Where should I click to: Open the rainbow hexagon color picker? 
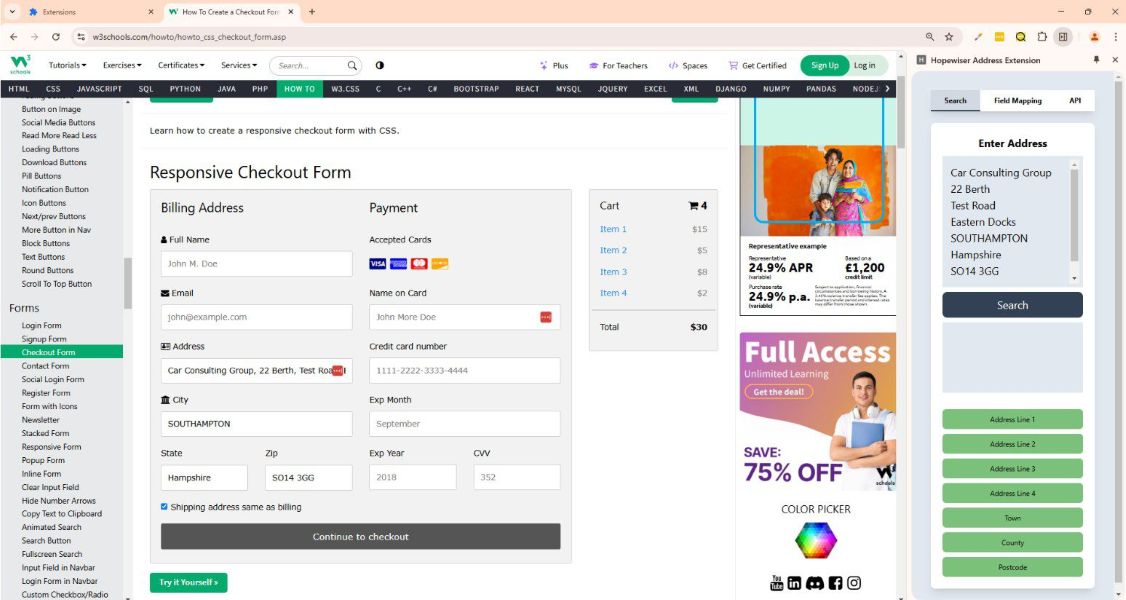pyautogui.click(x=816, y=541)
